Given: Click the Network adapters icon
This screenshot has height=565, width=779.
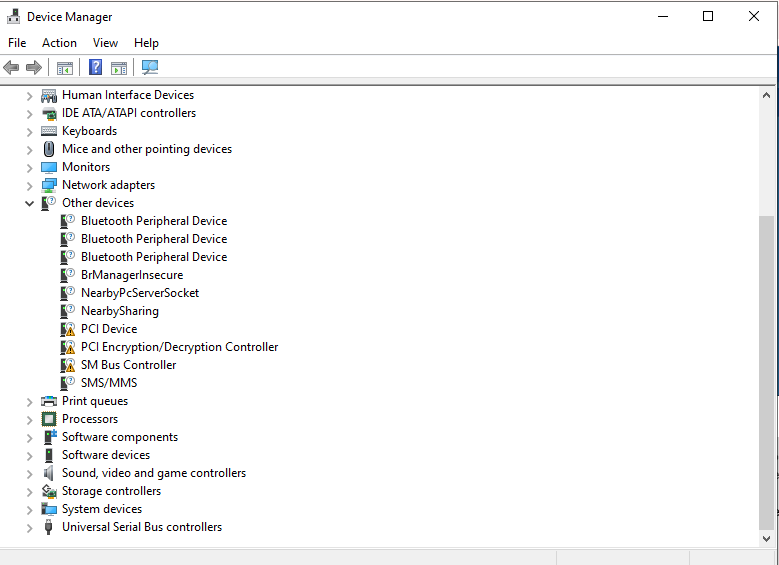Looking at the screenshot, I should [49, 185].
